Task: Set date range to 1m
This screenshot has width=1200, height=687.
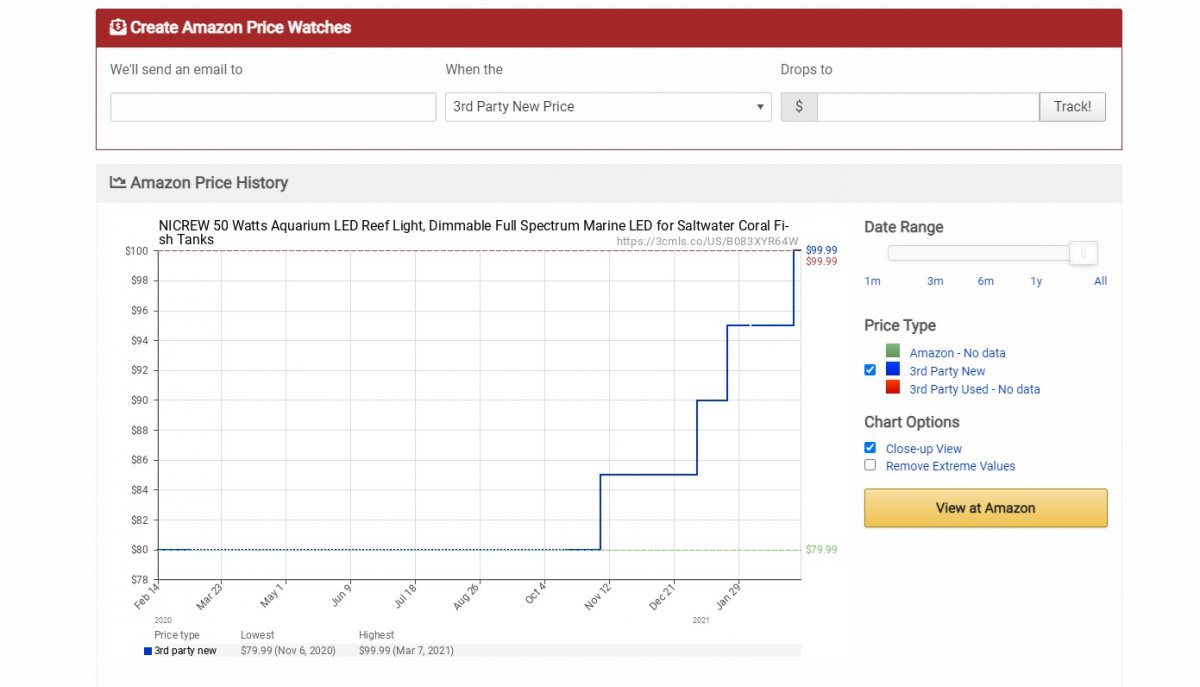Action: pos(873,281)
